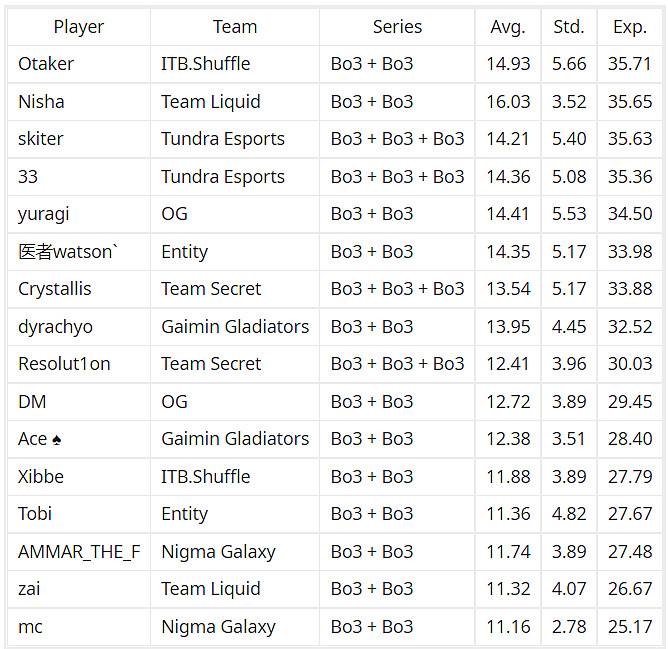
Task: Click Tundra Esports in skiter's row
Action: 223,139
